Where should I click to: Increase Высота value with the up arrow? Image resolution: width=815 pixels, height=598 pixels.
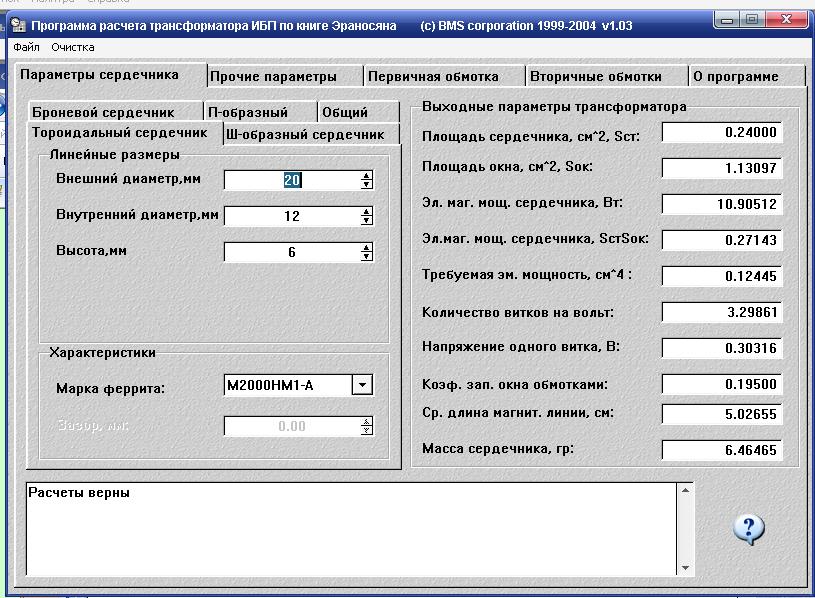click(x=367, y=248)
